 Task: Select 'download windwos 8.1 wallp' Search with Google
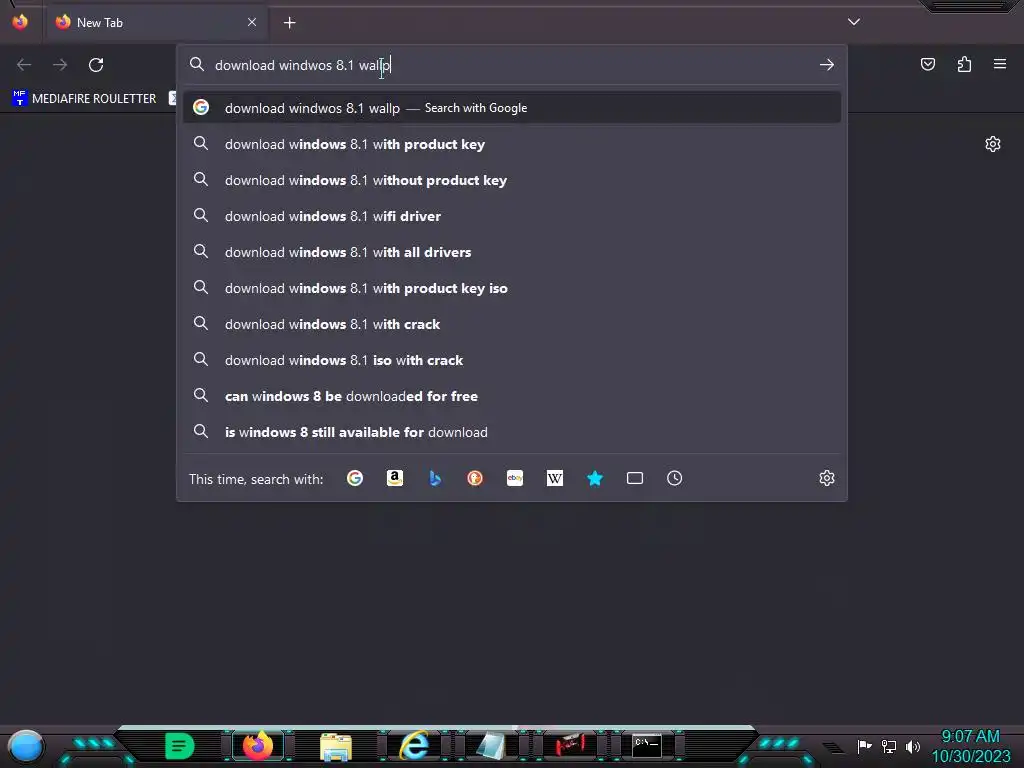512,108
